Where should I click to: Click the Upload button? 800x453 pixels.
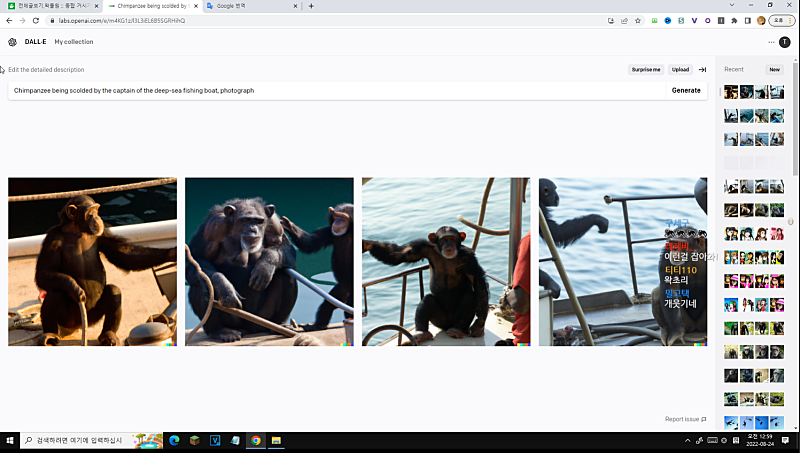tap(680, 70)
